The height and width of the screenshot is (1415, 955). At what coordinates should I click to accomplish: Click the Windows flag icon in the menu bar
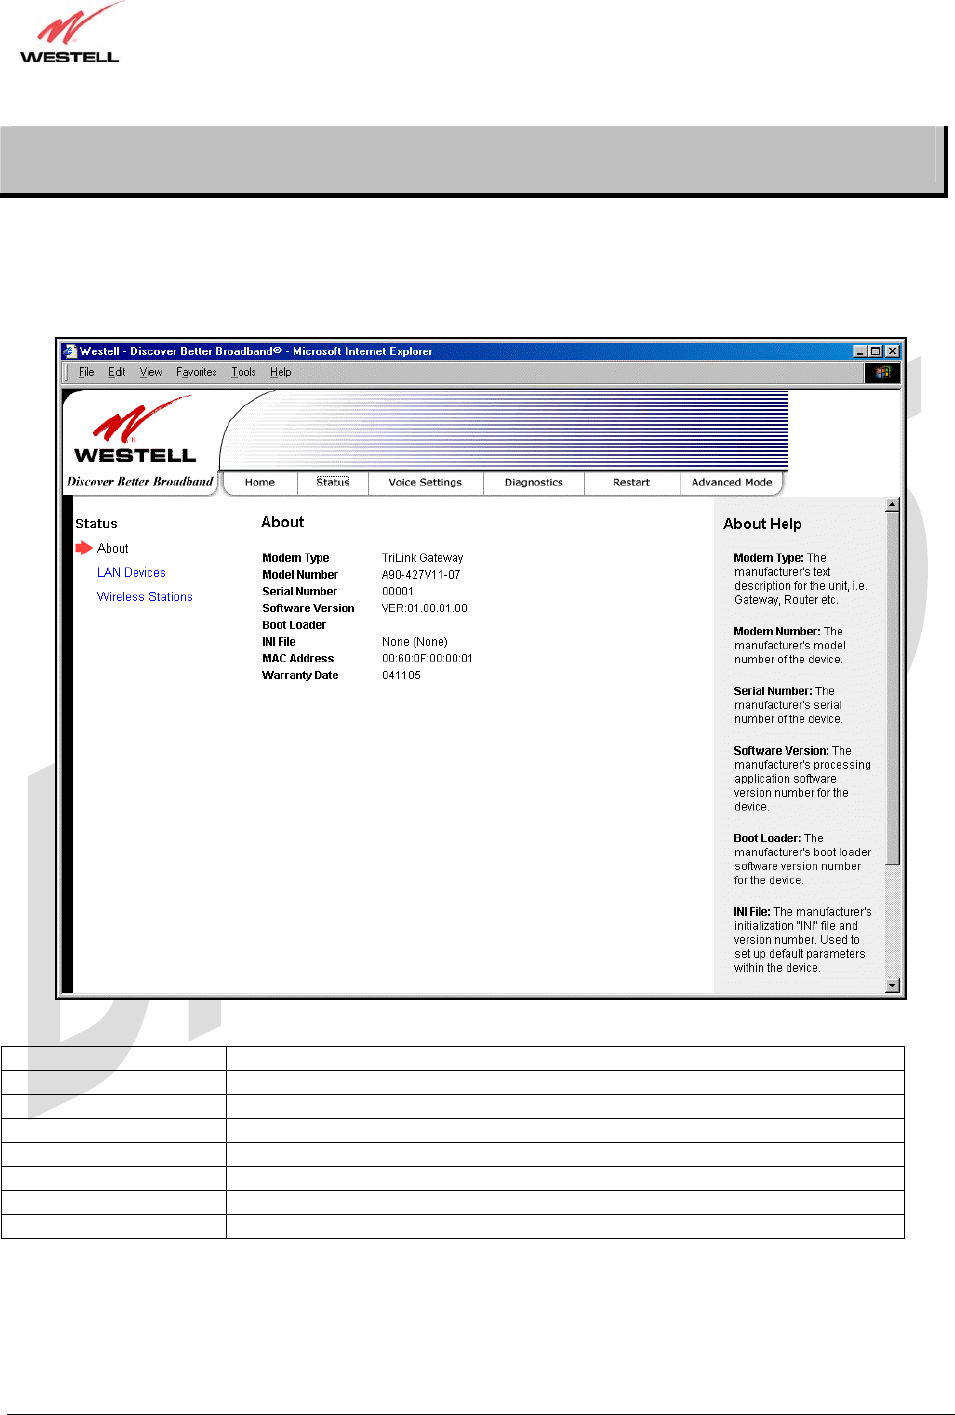point(882,372)
